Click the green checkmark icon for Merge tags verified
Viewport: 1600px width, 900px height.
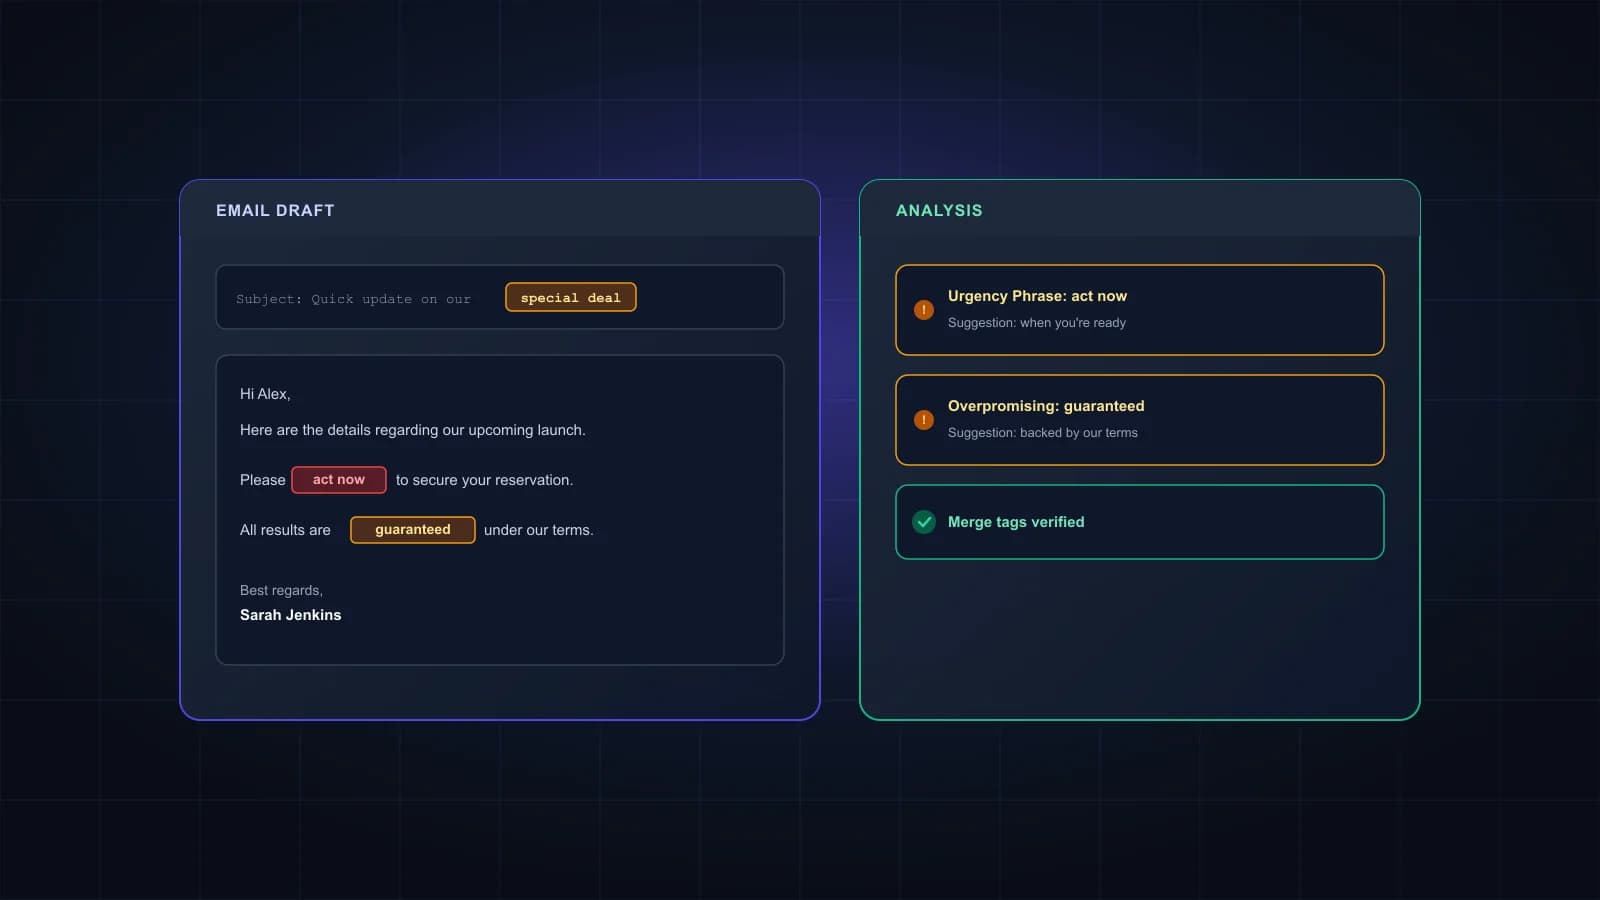(x=924, y=522)
